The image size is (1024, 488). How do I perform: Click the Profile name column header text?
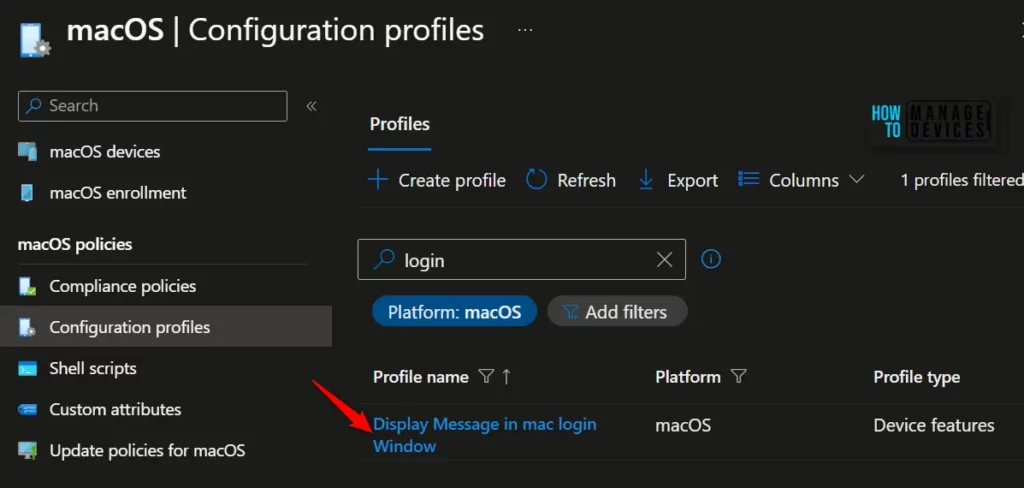point(421,377)
